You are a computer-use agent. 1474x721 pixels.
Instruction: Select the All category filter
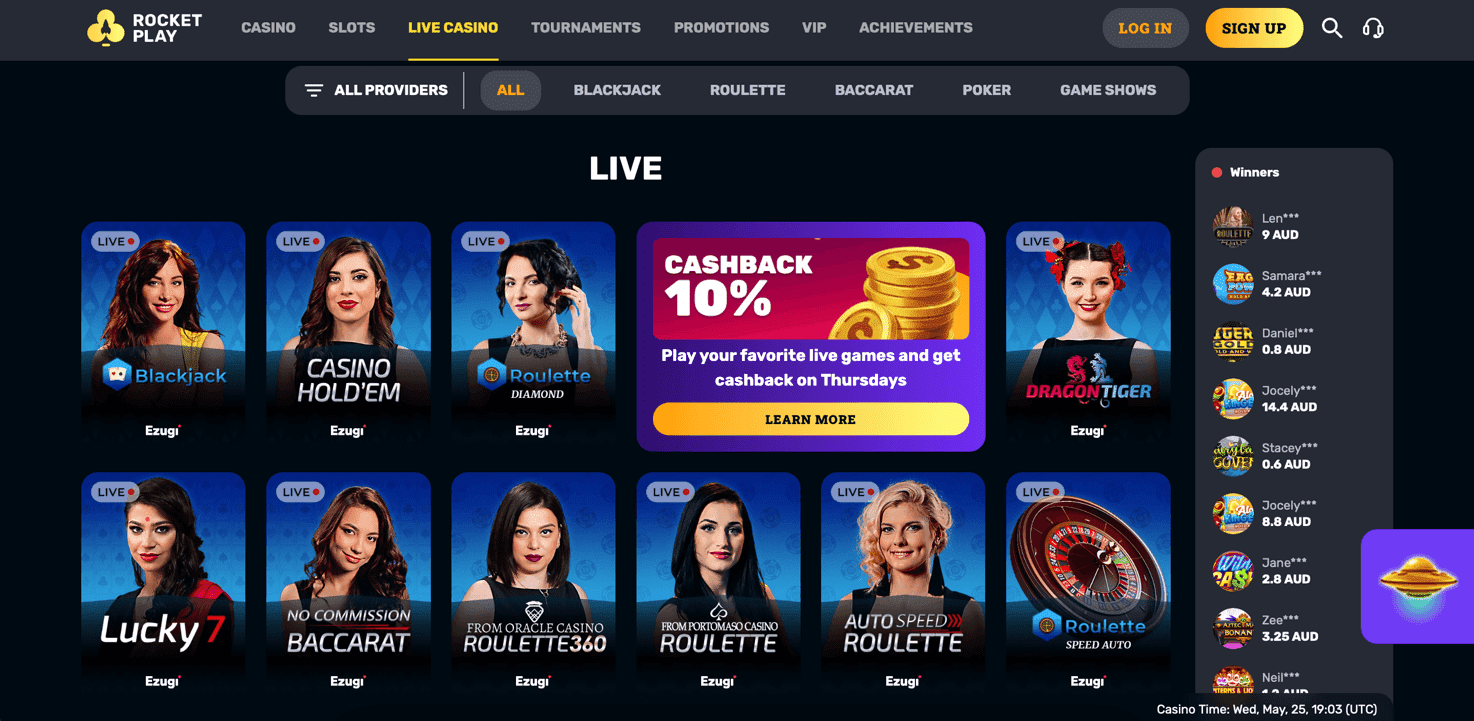coord(510,90)
